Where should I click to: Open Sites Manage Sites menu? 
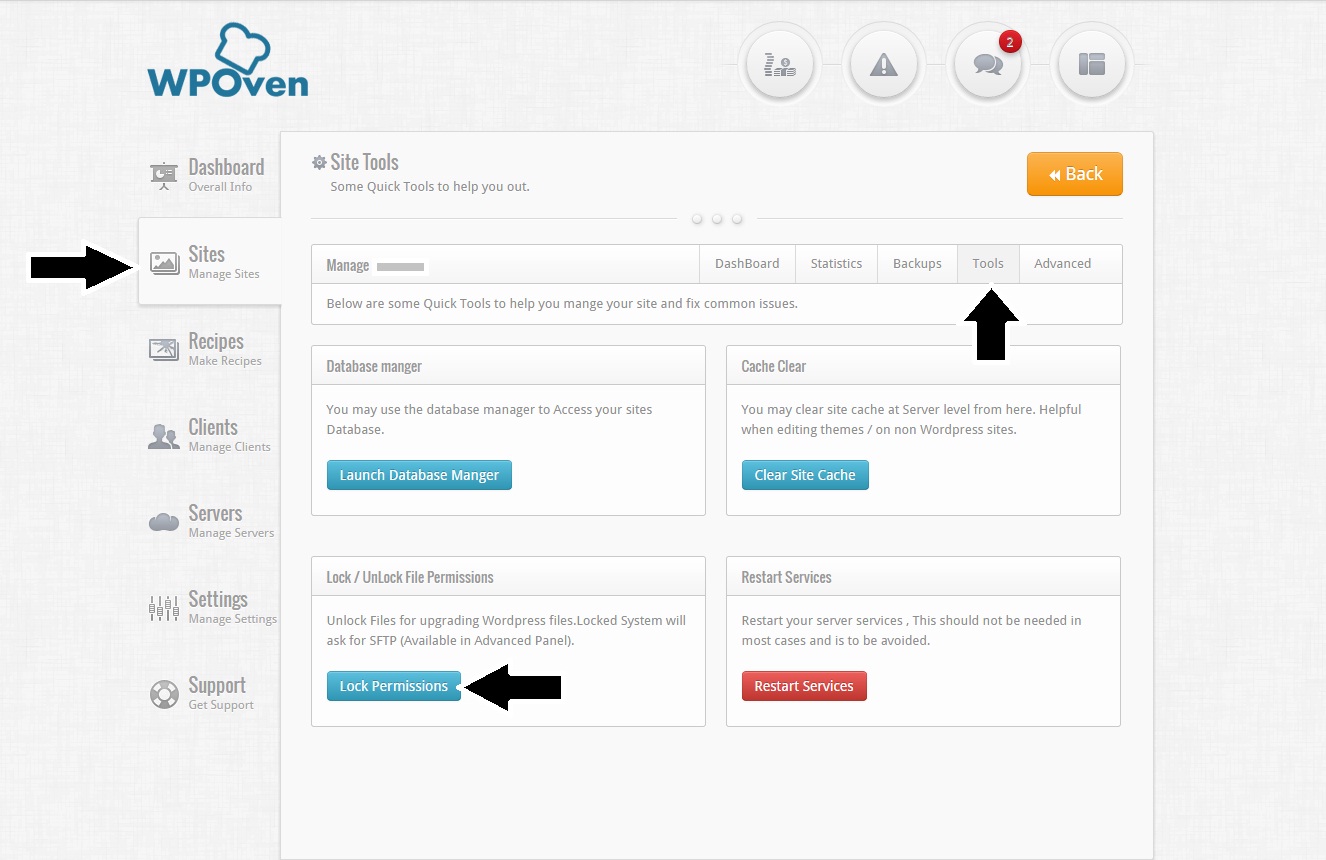tap(210, 262)
